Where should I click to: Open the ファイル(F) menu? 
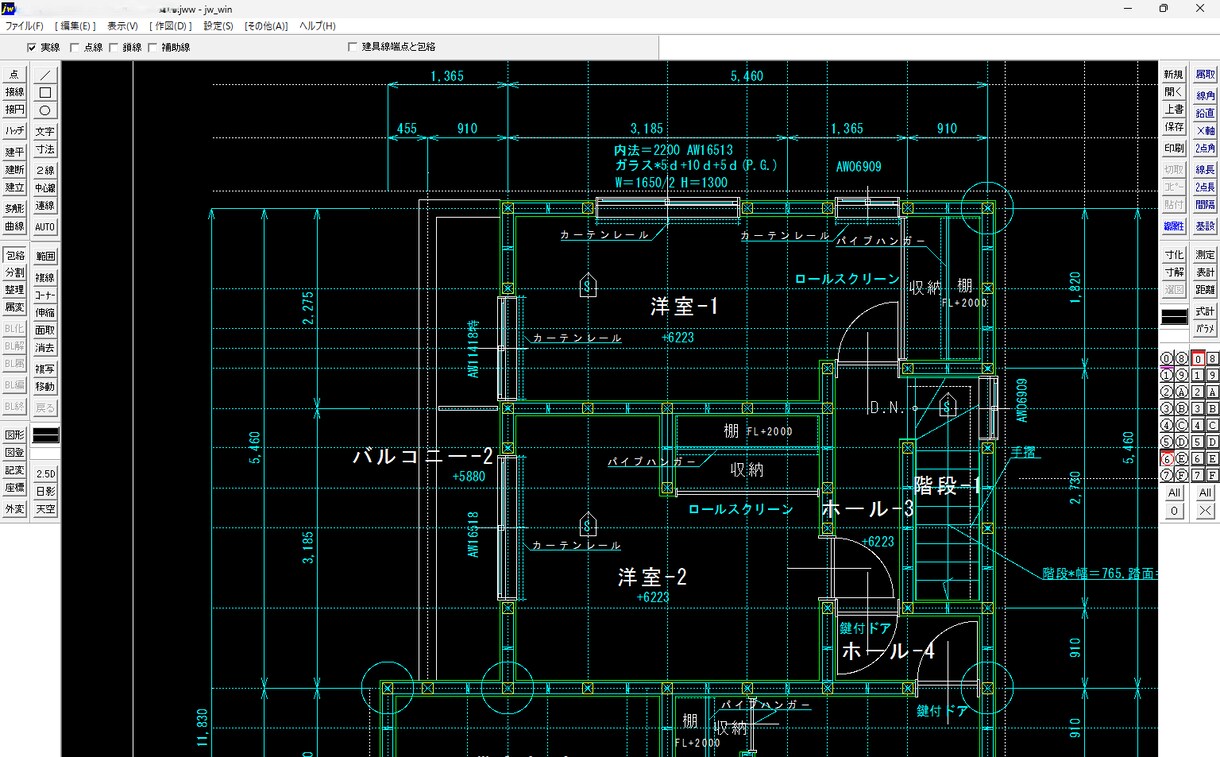click(25, 25)
